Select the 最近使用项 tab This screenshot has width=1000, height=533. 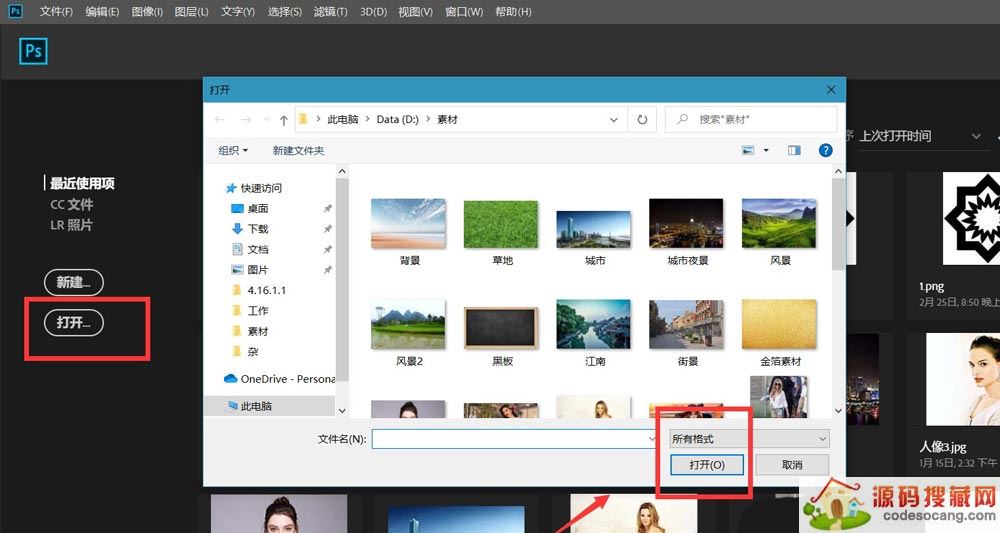(82, 184)
